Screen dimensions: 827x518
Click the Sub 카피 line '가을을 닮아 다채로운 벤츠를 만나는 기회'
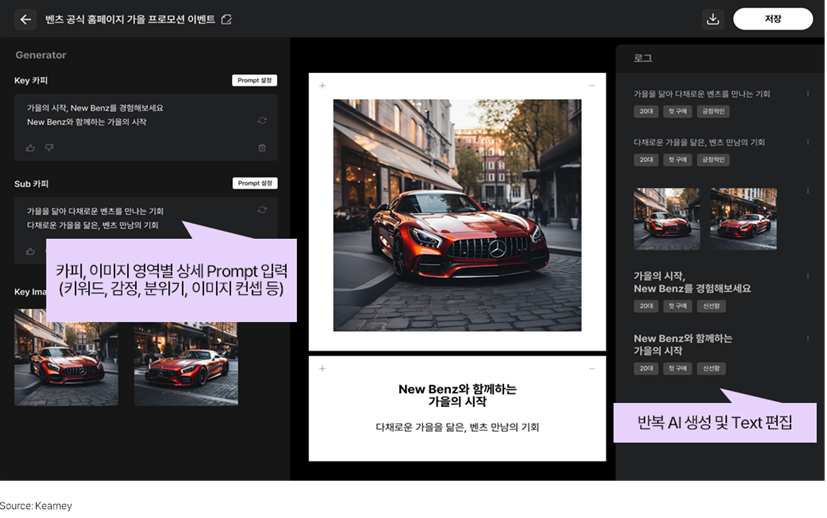95,211
